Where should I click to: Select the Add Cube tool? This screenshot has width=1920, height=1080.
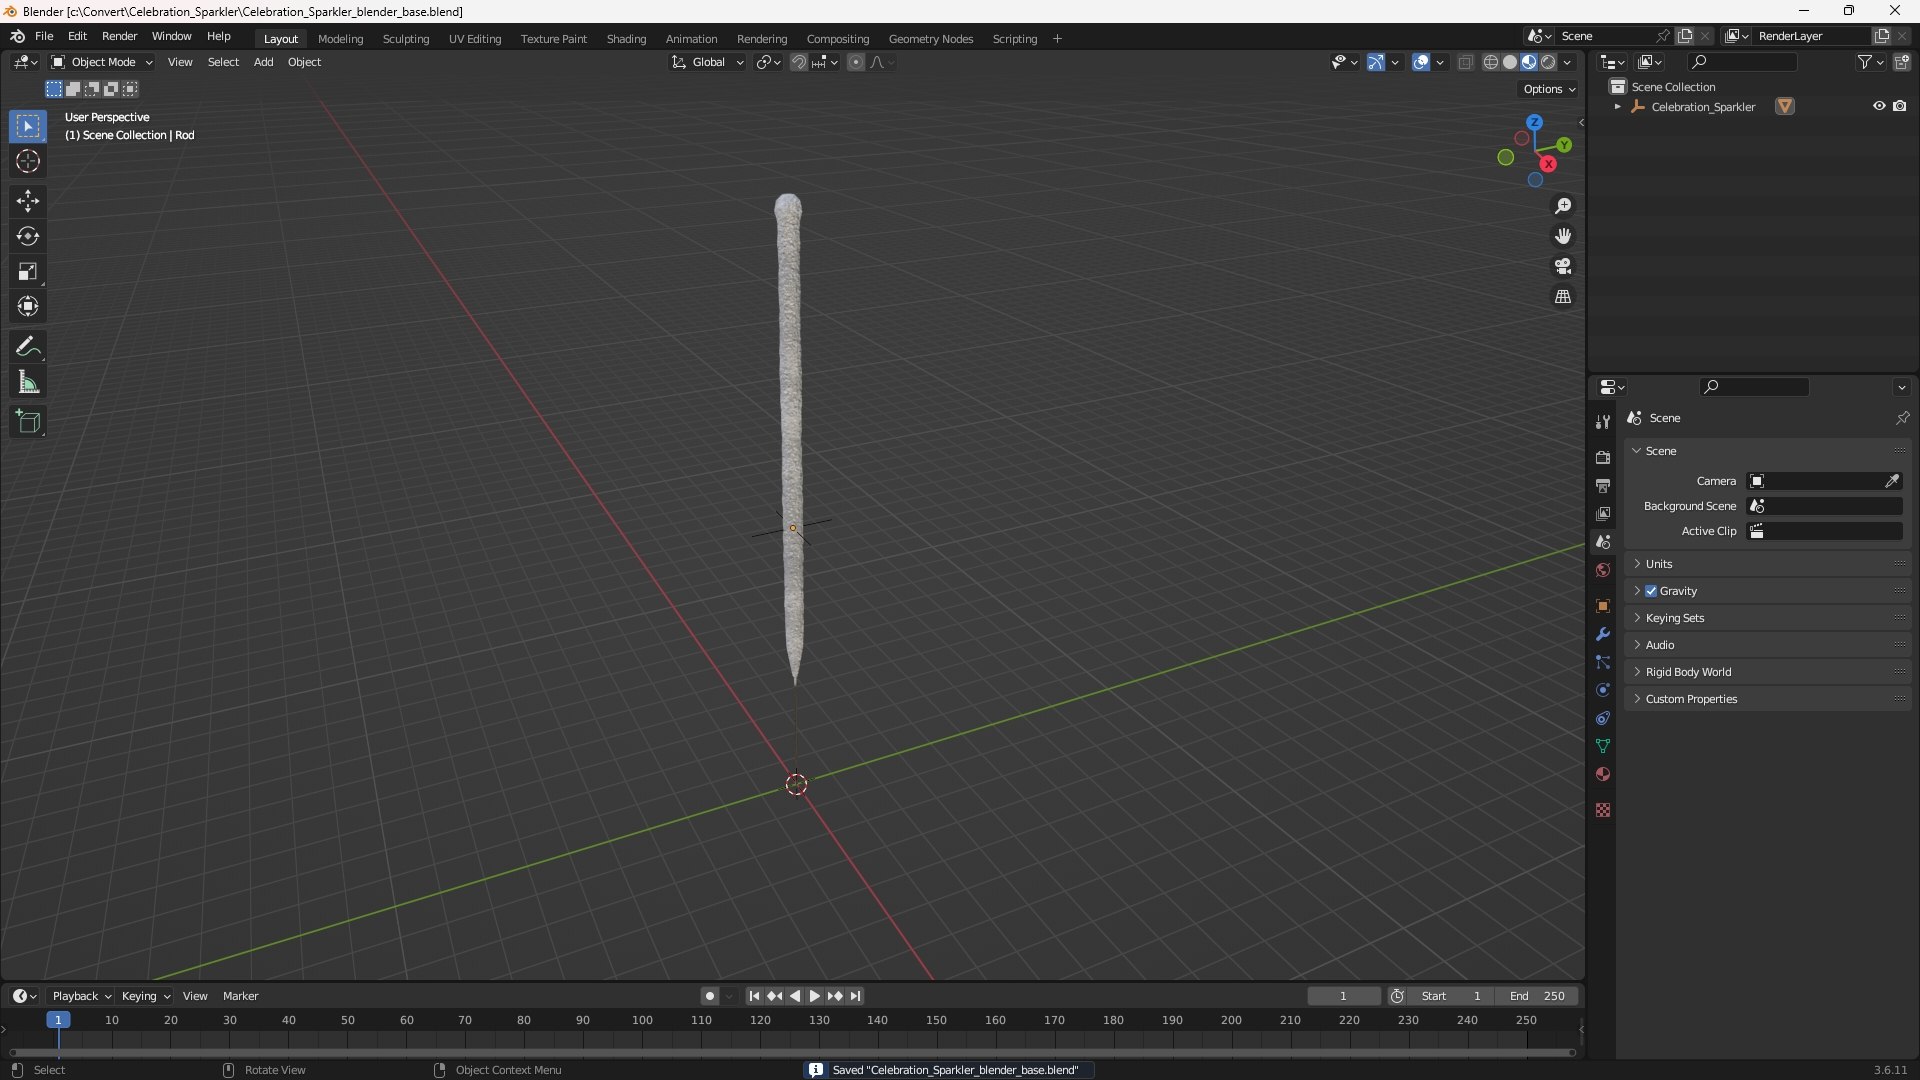tap(28, 422)
